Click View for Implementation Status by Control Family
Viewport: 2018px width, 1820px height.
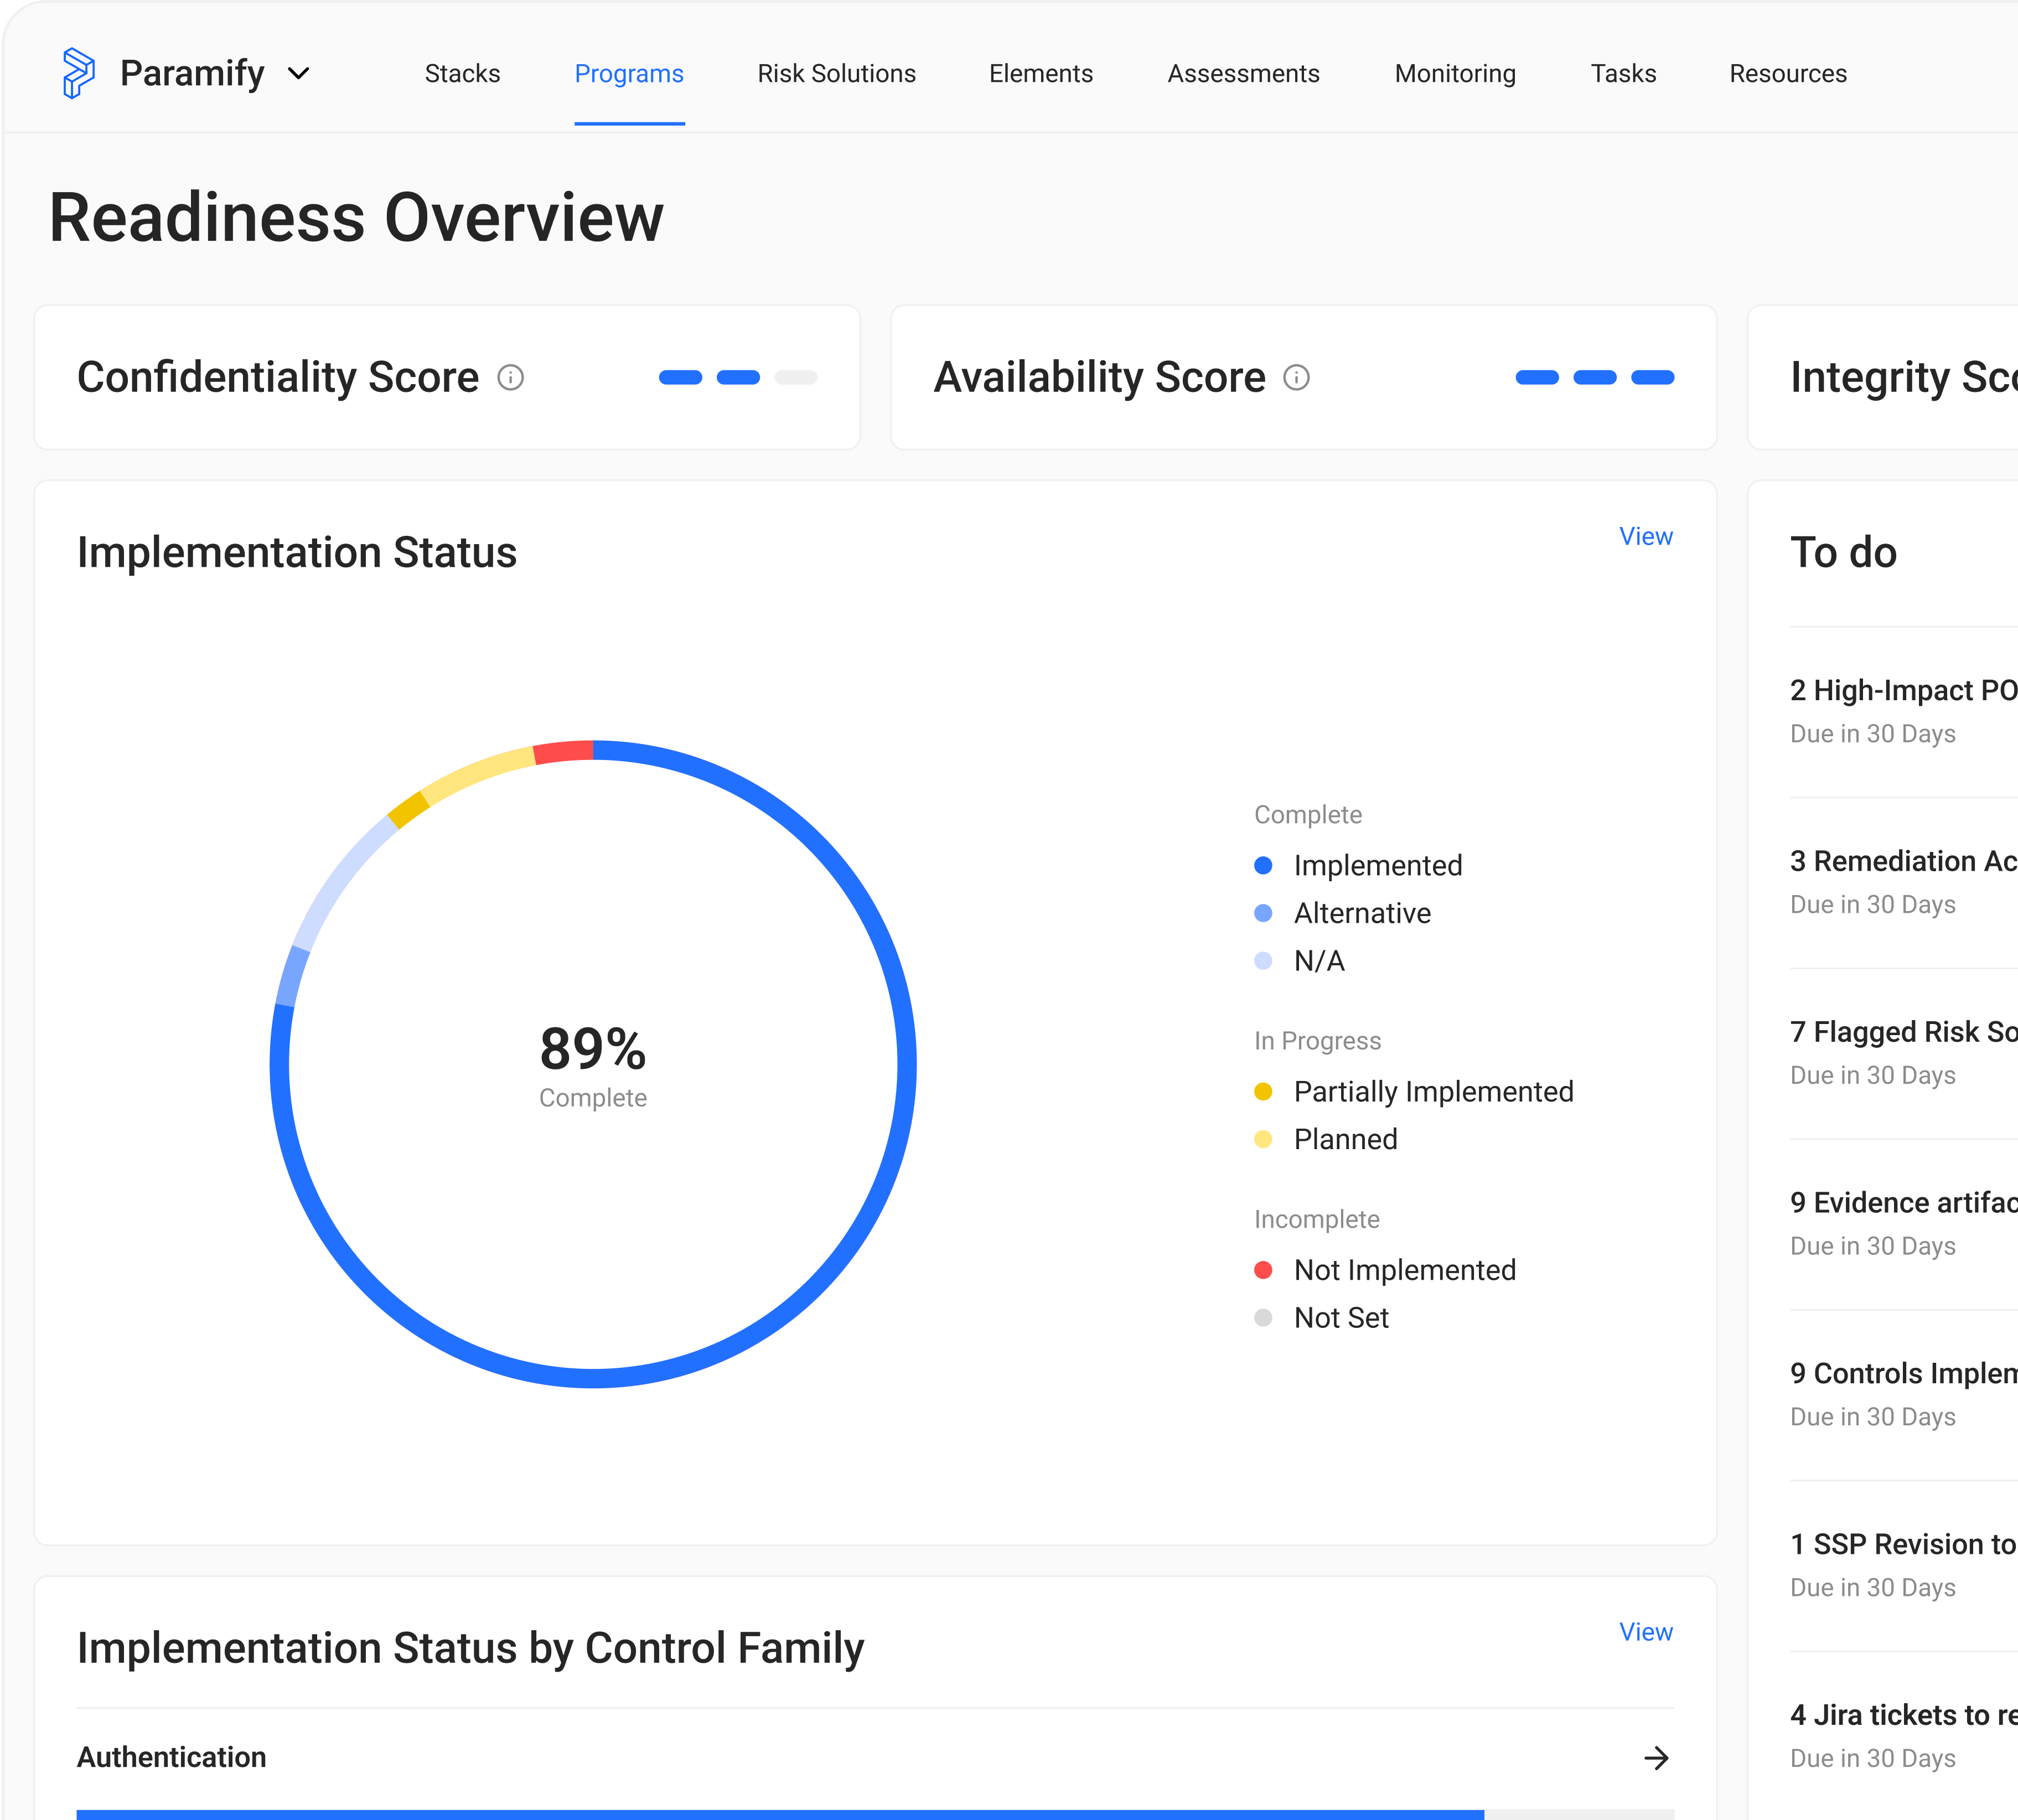tap(1645, 1632)
